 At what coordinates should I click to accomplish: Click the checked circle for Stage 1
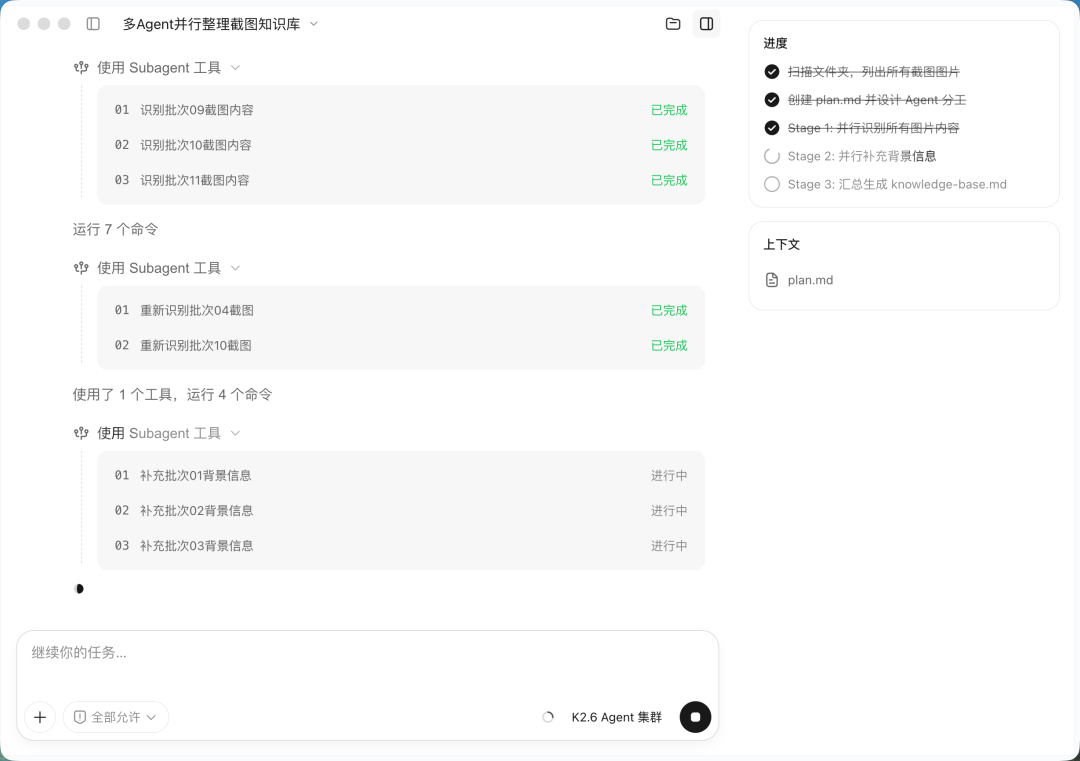(771, 128)
